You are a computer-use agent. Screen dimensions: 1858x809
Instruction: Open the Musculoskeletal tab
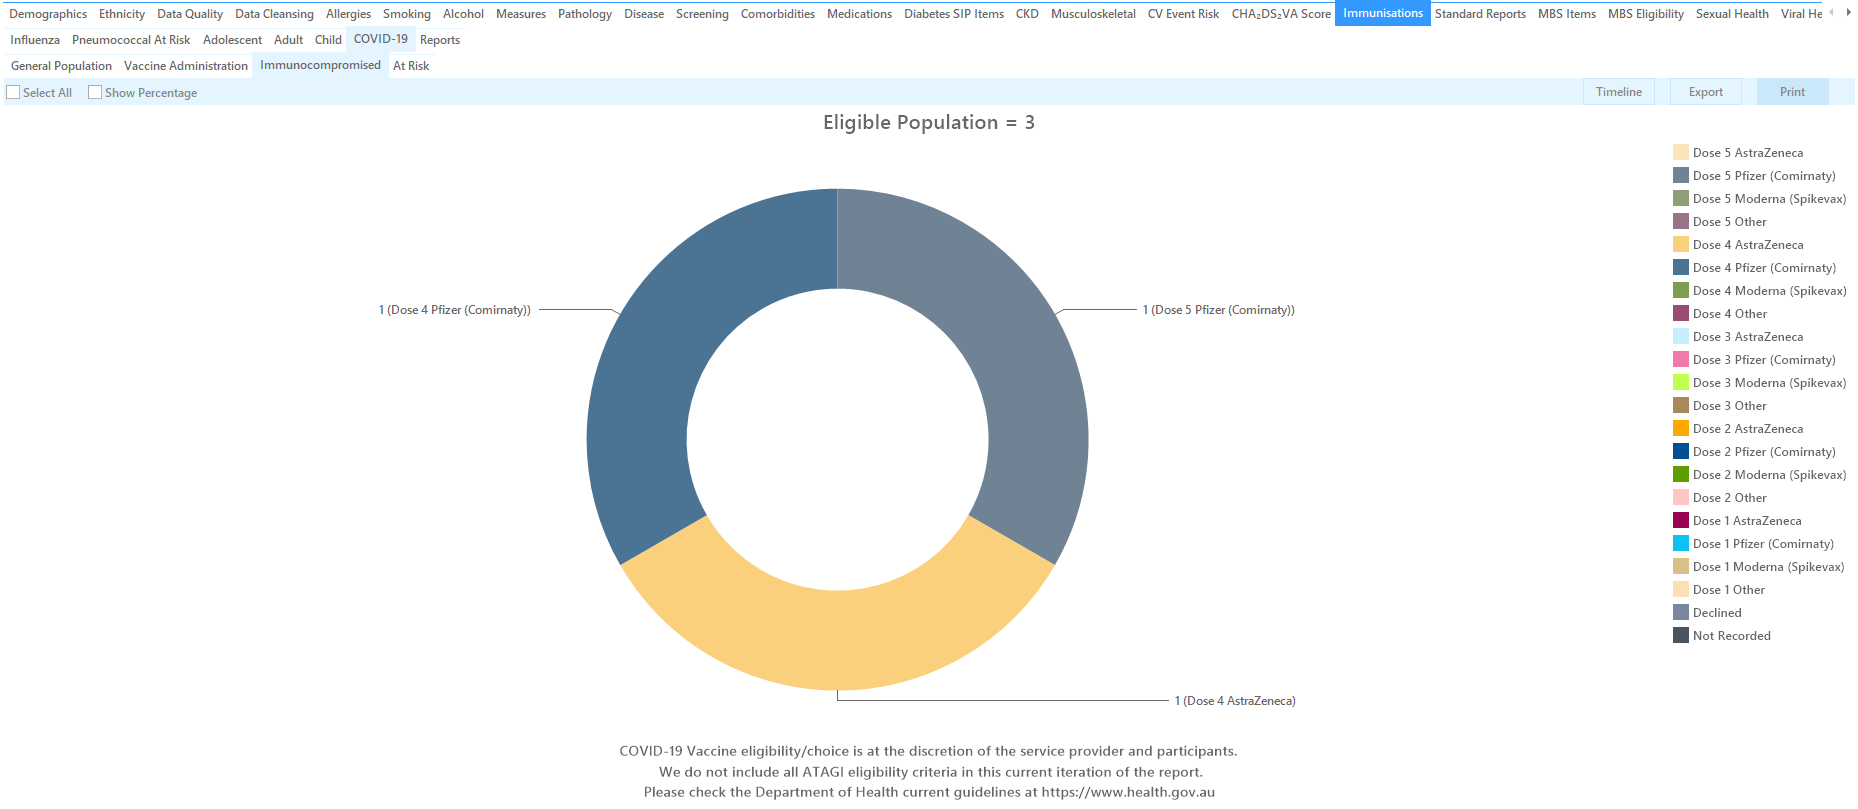pos(1093,14)
